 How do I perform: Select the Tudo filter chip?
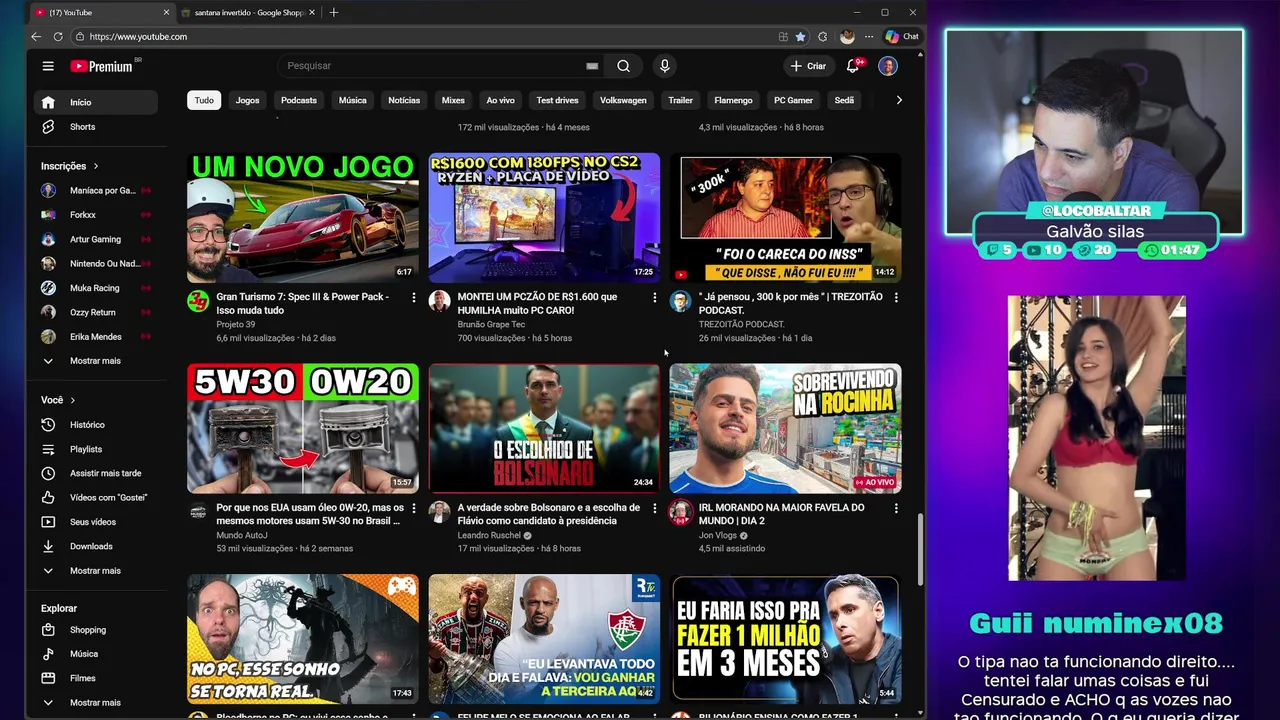(x=204, y=100)
